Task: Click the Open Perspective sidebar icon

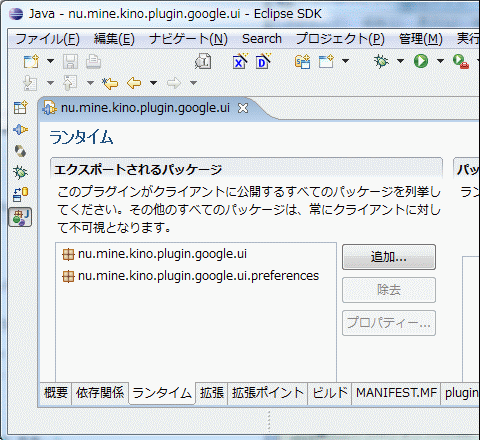Action: 20,108
